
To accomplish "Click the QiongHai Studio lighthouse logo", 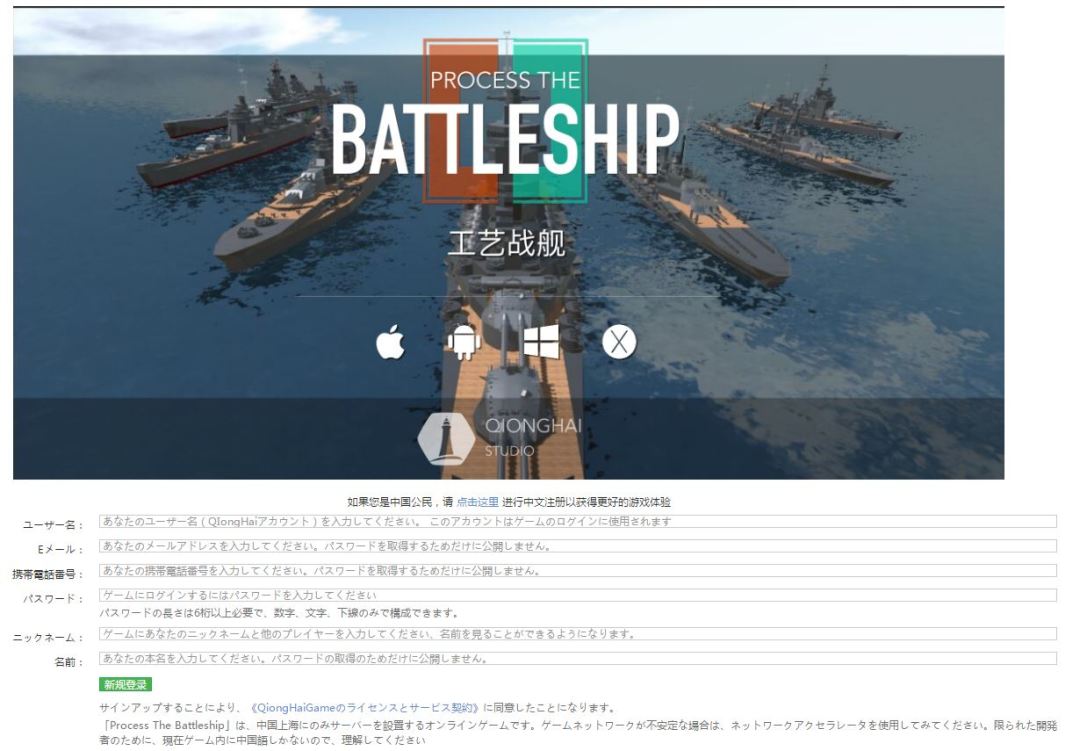I will 446,439.
